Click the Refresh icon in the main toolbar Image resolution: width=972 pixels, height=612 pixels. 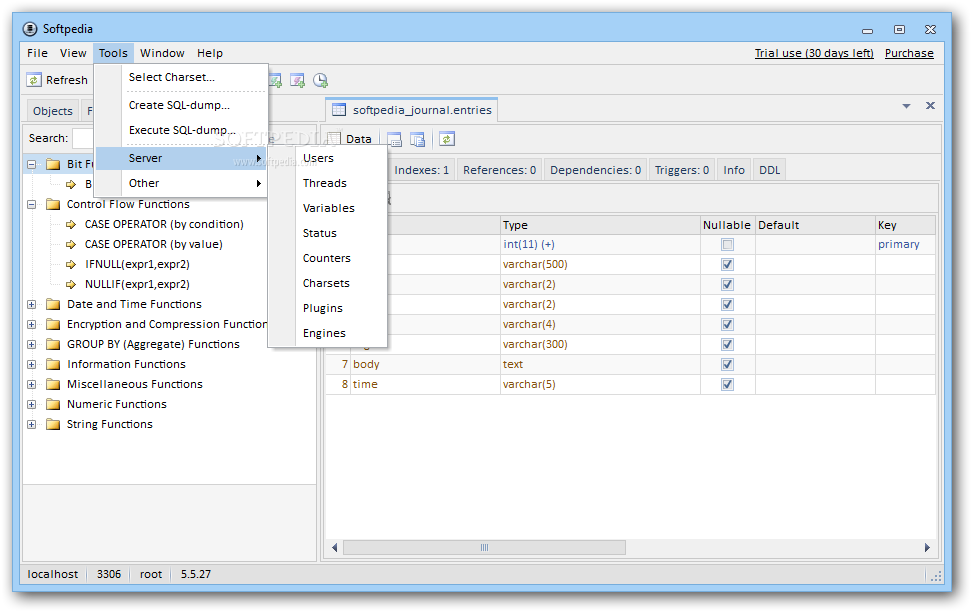coord(34,80)
